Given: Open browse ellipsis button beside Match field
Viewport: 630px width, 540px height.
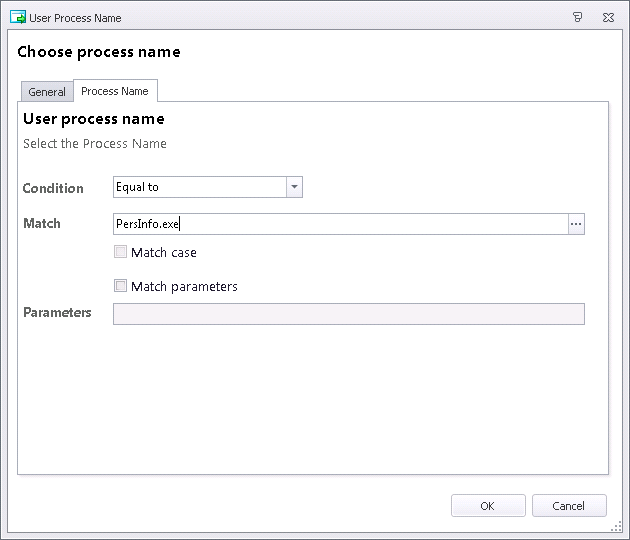Looking at the screenshot, I should click(x=576, y=224).
